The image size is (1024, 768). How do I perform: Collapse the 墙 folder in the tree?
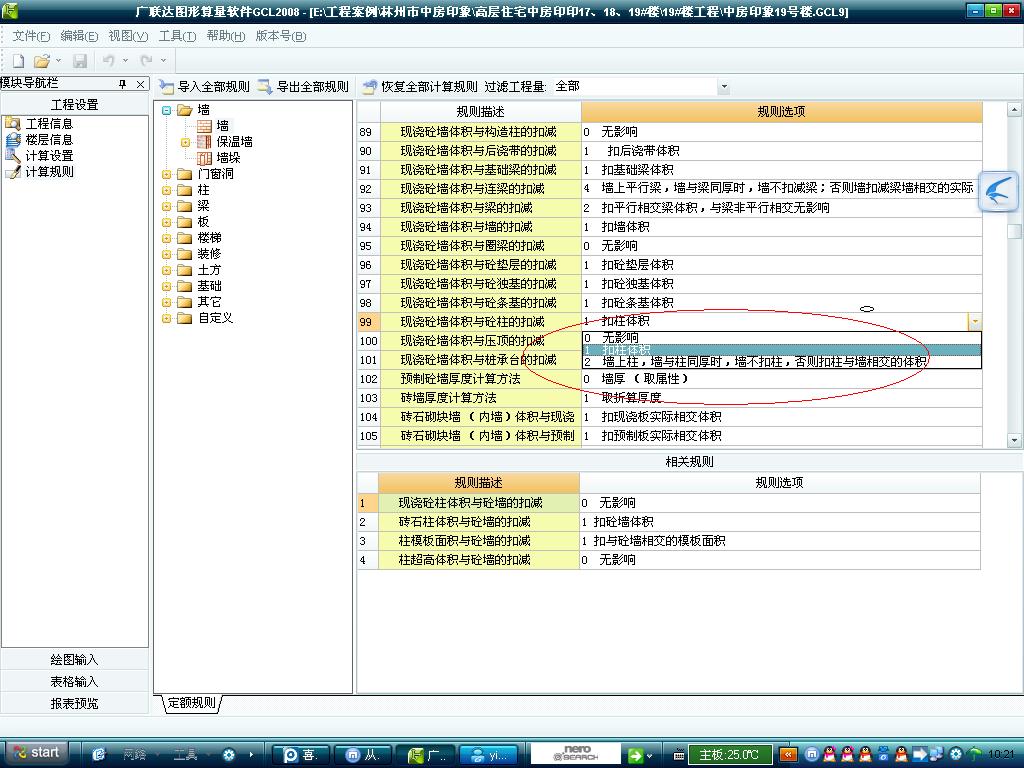pos(167,111)
